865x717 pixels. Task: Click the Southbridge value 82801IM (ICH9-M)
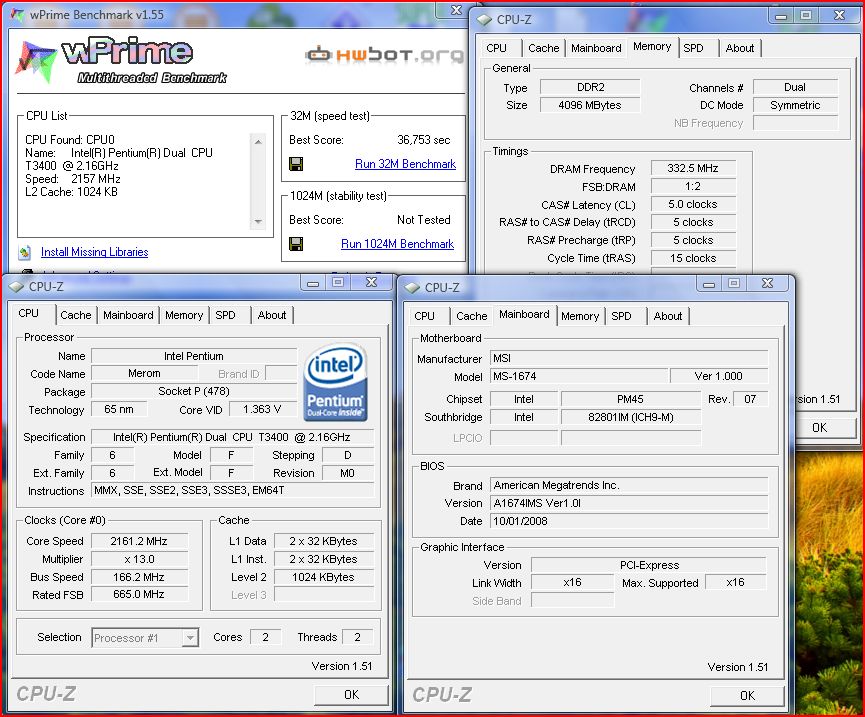(x=631, y=418)
